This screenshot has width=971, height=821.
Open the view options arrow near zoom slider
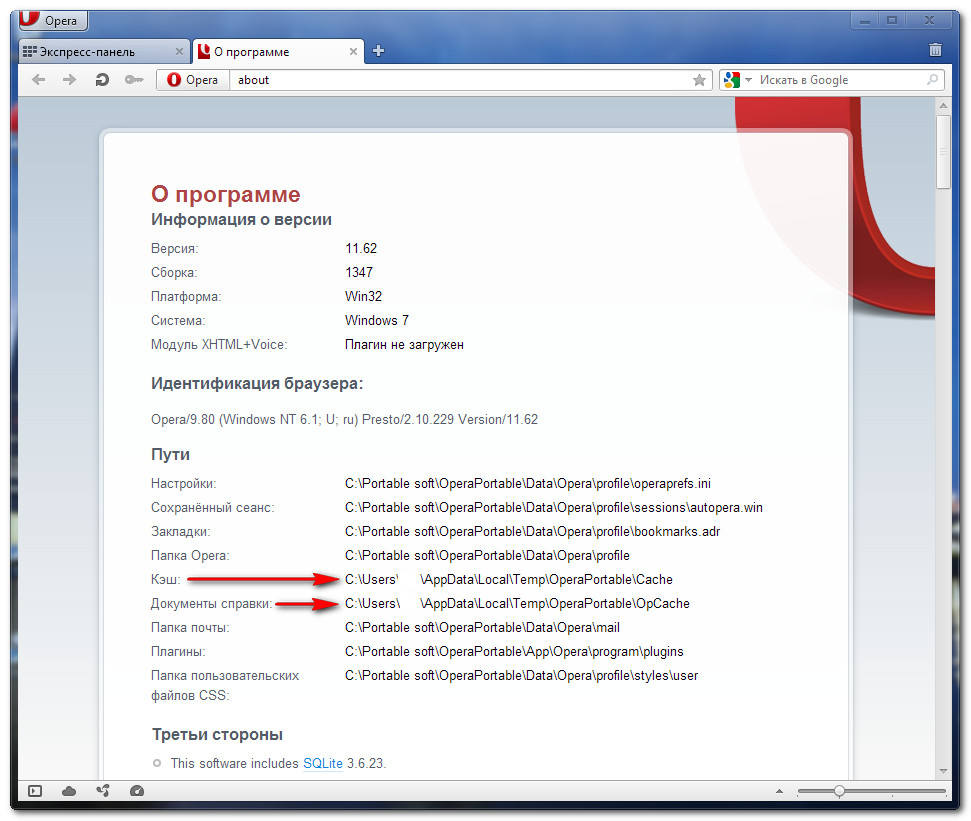click(779, 791)
